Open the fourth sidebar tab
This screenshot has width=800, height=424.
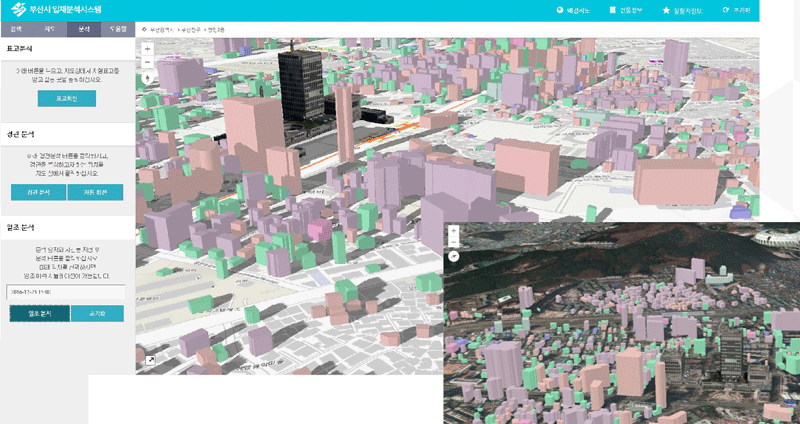[118, 30]
